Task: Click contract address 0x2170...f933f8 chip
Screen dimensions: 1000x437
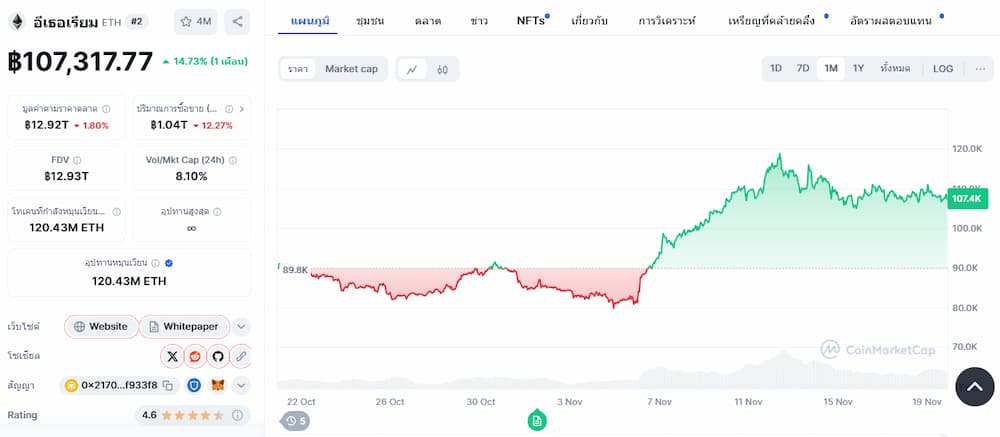Action: coord(119,385)
